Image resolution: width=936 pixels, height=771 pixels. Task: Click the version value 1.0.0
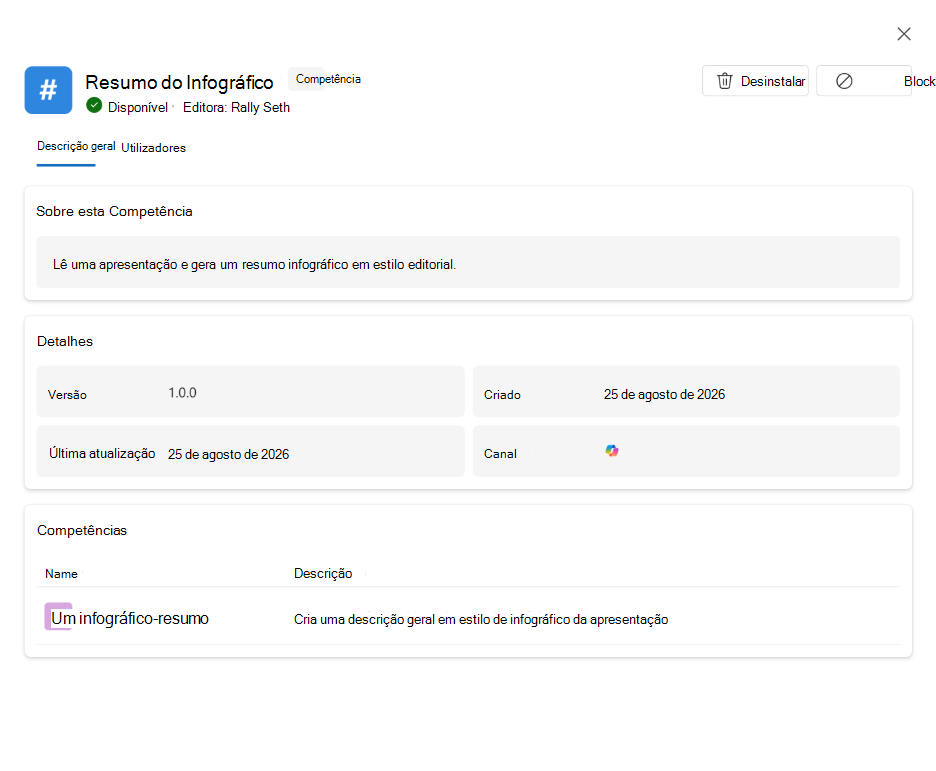click(x=182, y=393)
